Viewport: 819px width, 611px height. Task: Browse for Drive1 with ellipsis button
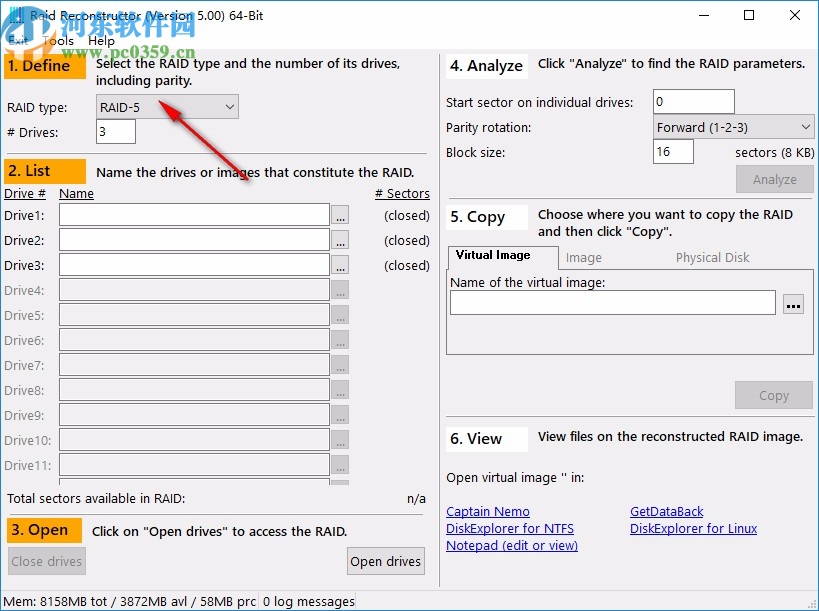pyautogui.click(x=340, y=215)
